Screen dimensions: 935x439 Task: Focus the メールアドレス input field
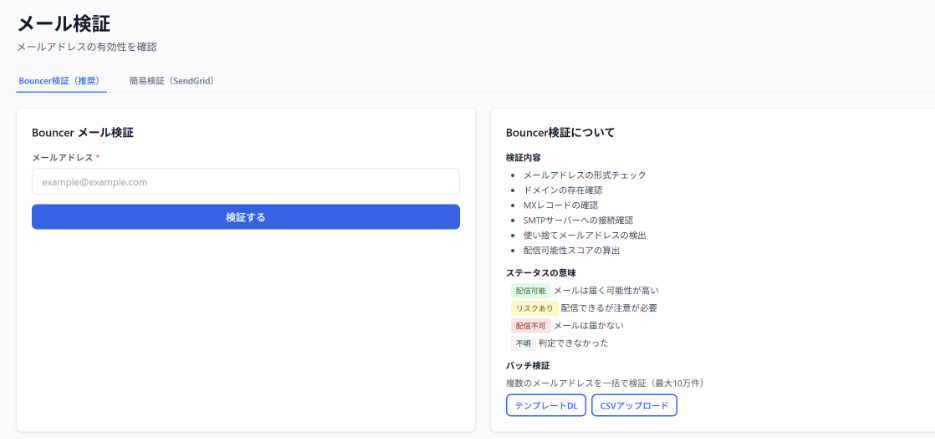point(246,181)
